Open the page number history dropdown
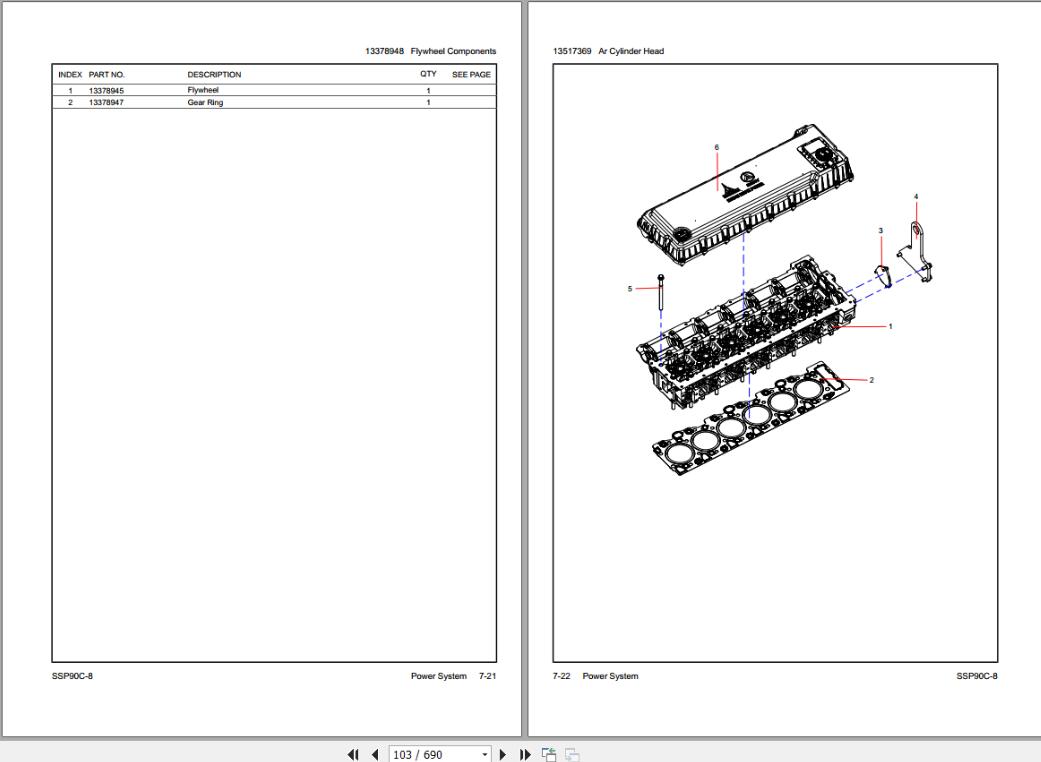This screenshot has height=762, width=1041. coord(484,754)
